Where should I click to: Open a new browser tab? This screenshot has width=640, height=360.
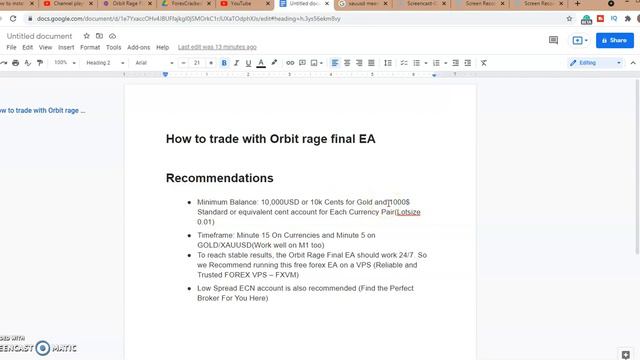pyautogui.click(x=577, y=4)
